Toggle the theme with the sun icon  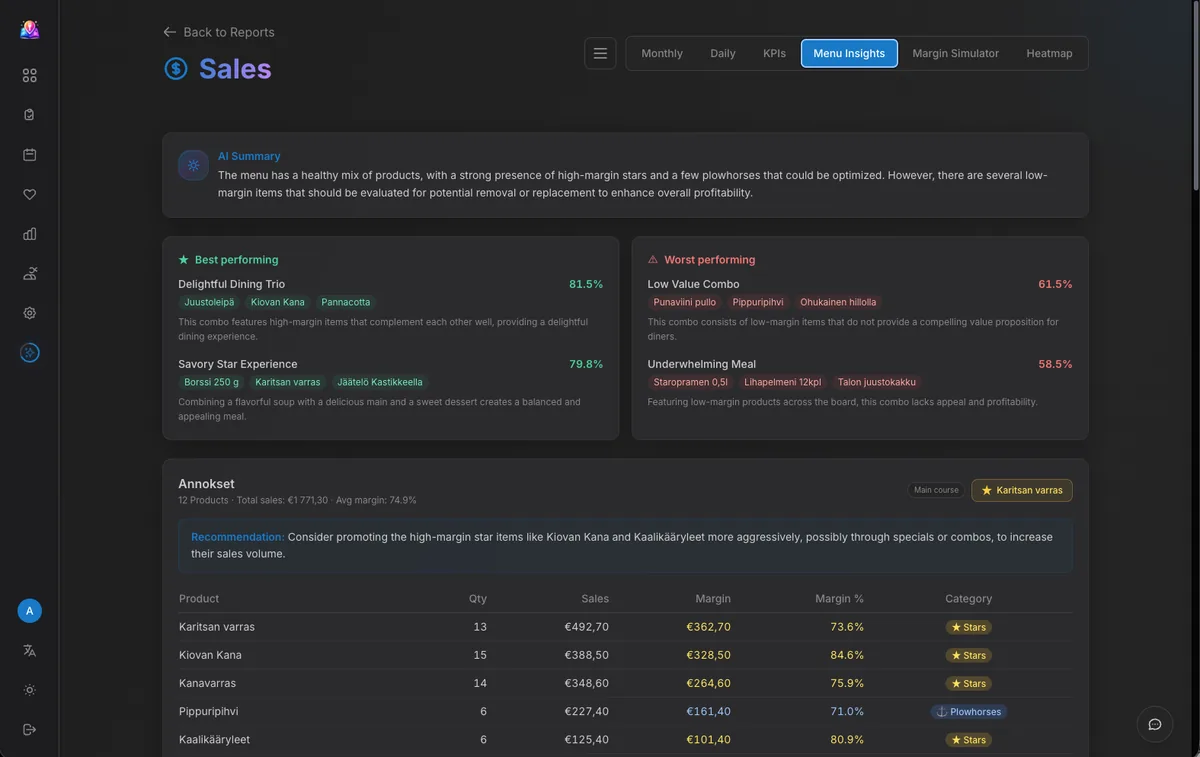click(29, 689)
